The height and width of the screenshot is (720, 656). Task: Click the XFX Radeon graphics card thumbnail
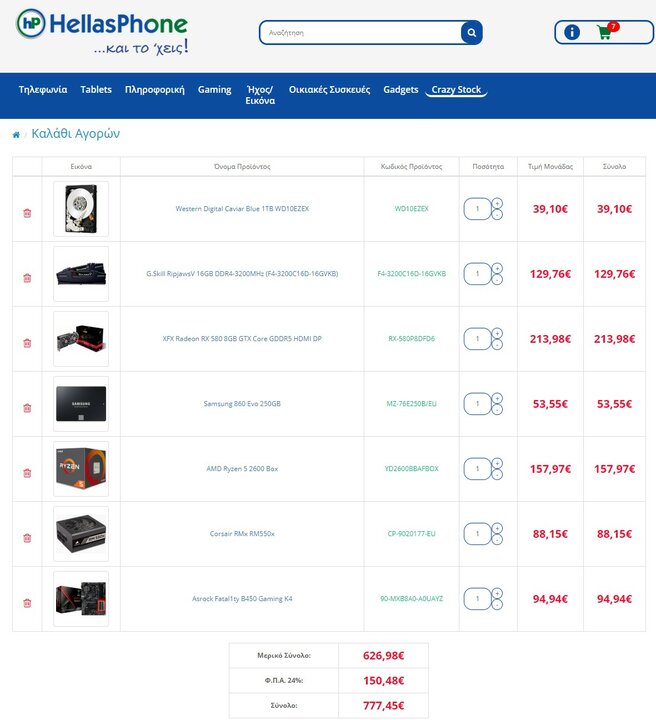pos(81,339)
